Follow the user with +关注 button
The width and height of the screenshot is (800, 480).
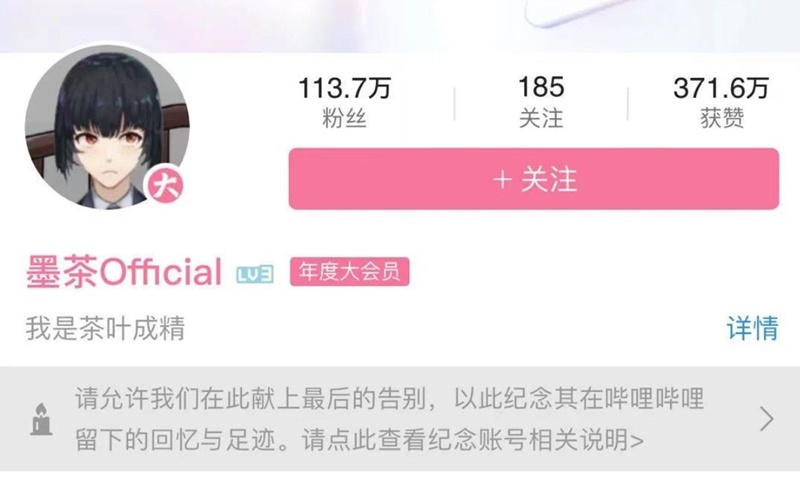tap(534, 179)
